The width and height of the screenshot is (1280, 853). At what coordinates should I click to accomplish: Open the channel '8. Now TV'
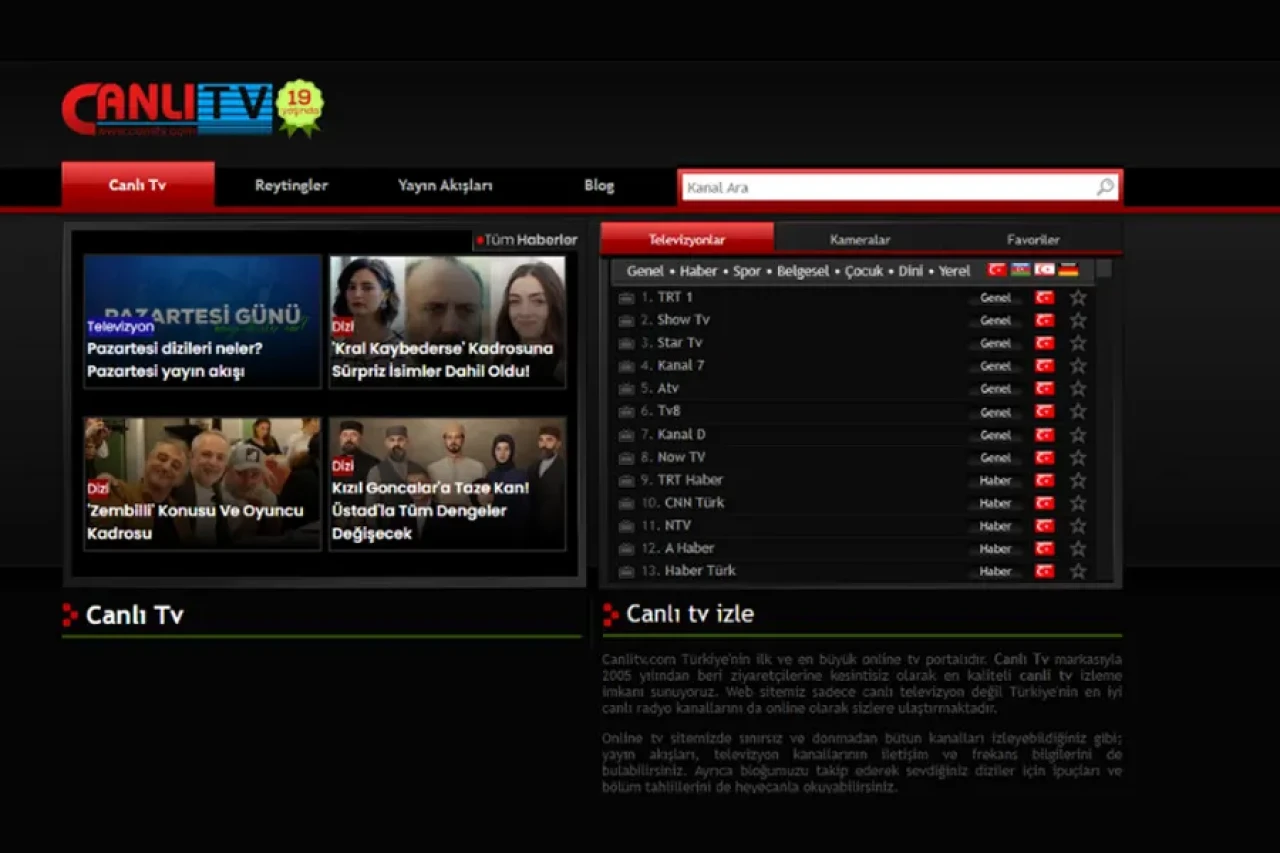(673, 457)
